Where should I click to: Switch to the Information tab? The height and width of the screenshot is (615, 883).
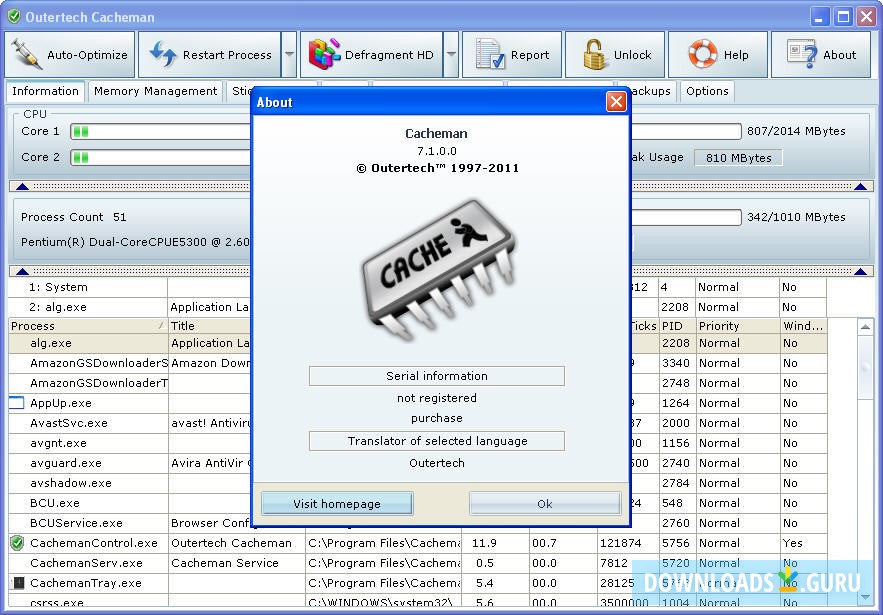pos(45,91)
